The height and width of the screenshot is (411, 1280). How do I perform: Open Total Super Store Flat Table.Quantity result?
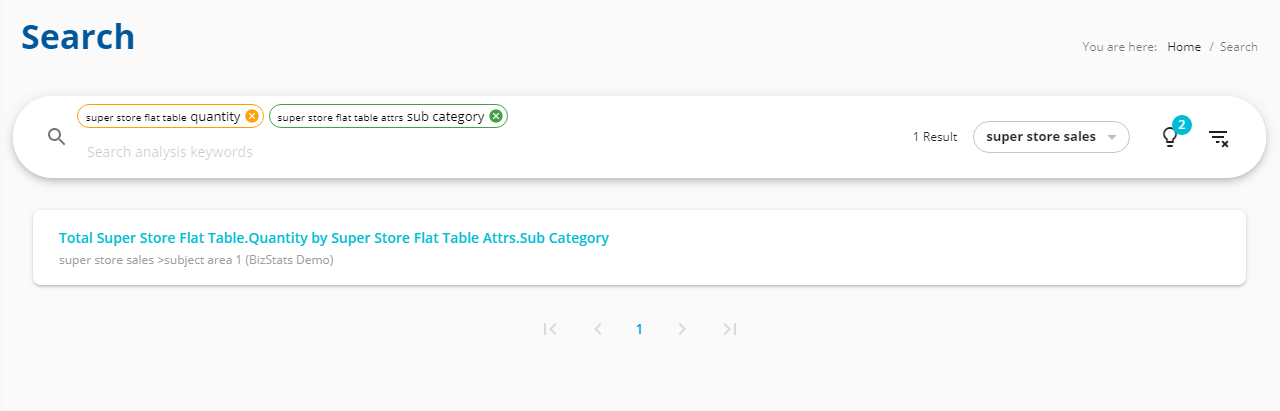tap(334, 238)
